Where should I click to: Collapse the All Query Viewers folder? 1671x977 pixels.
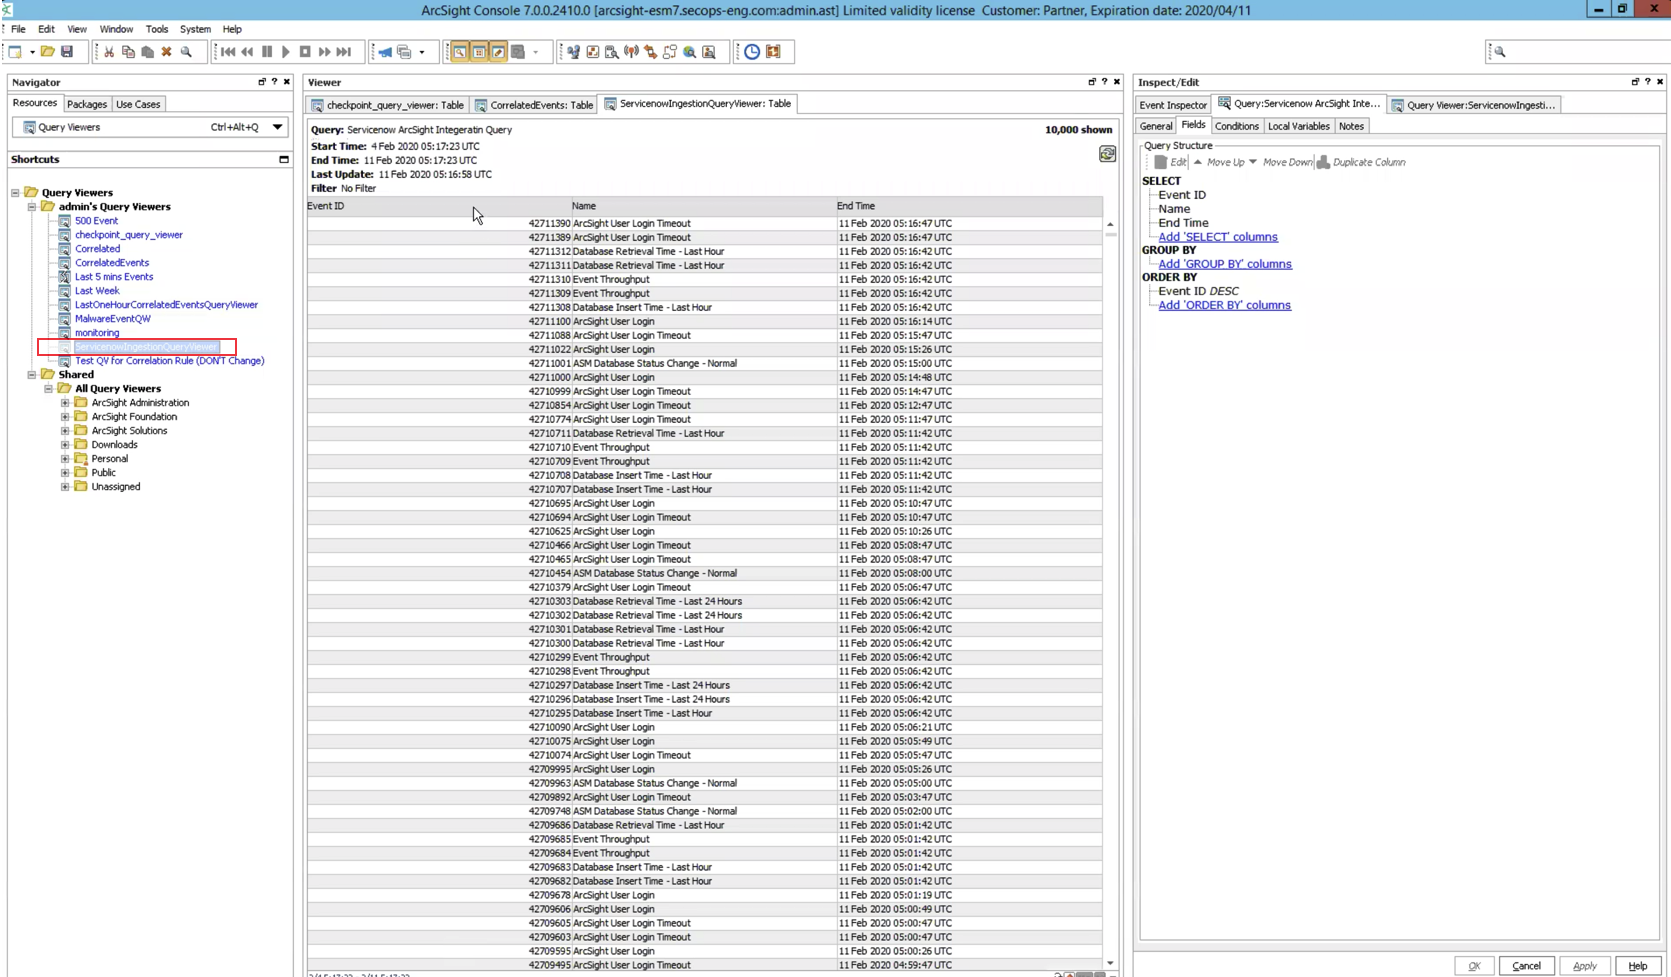(48, 389)
